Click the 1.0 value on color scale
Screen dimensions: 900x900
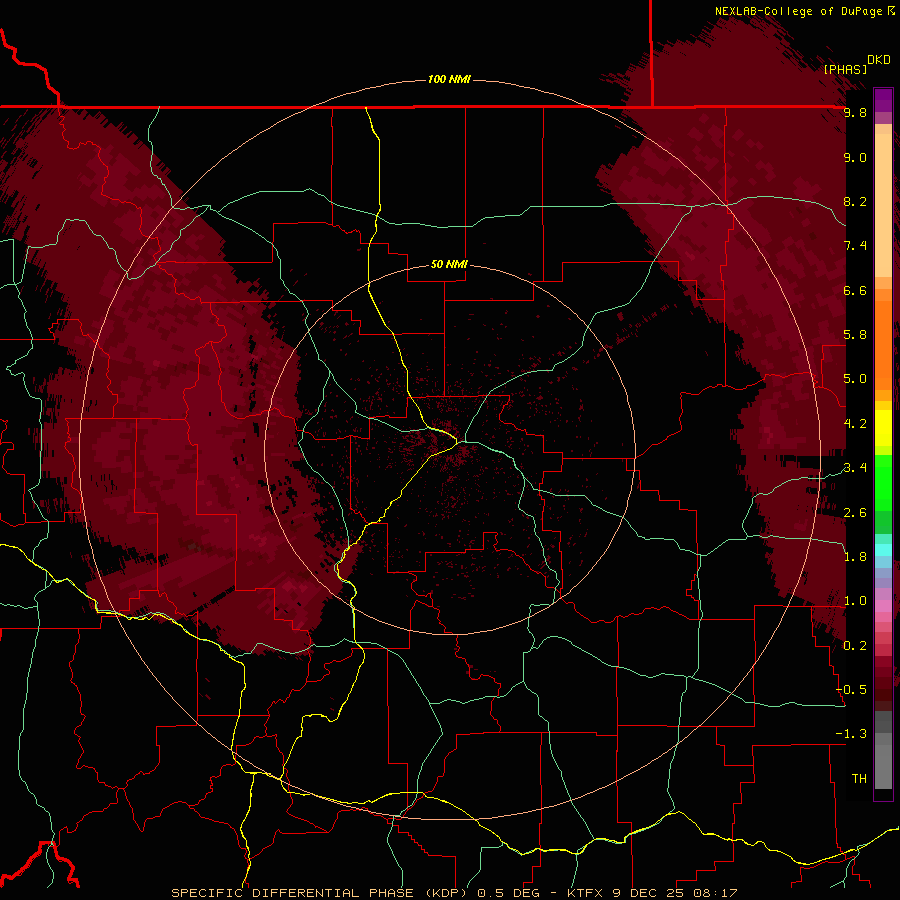855,601
